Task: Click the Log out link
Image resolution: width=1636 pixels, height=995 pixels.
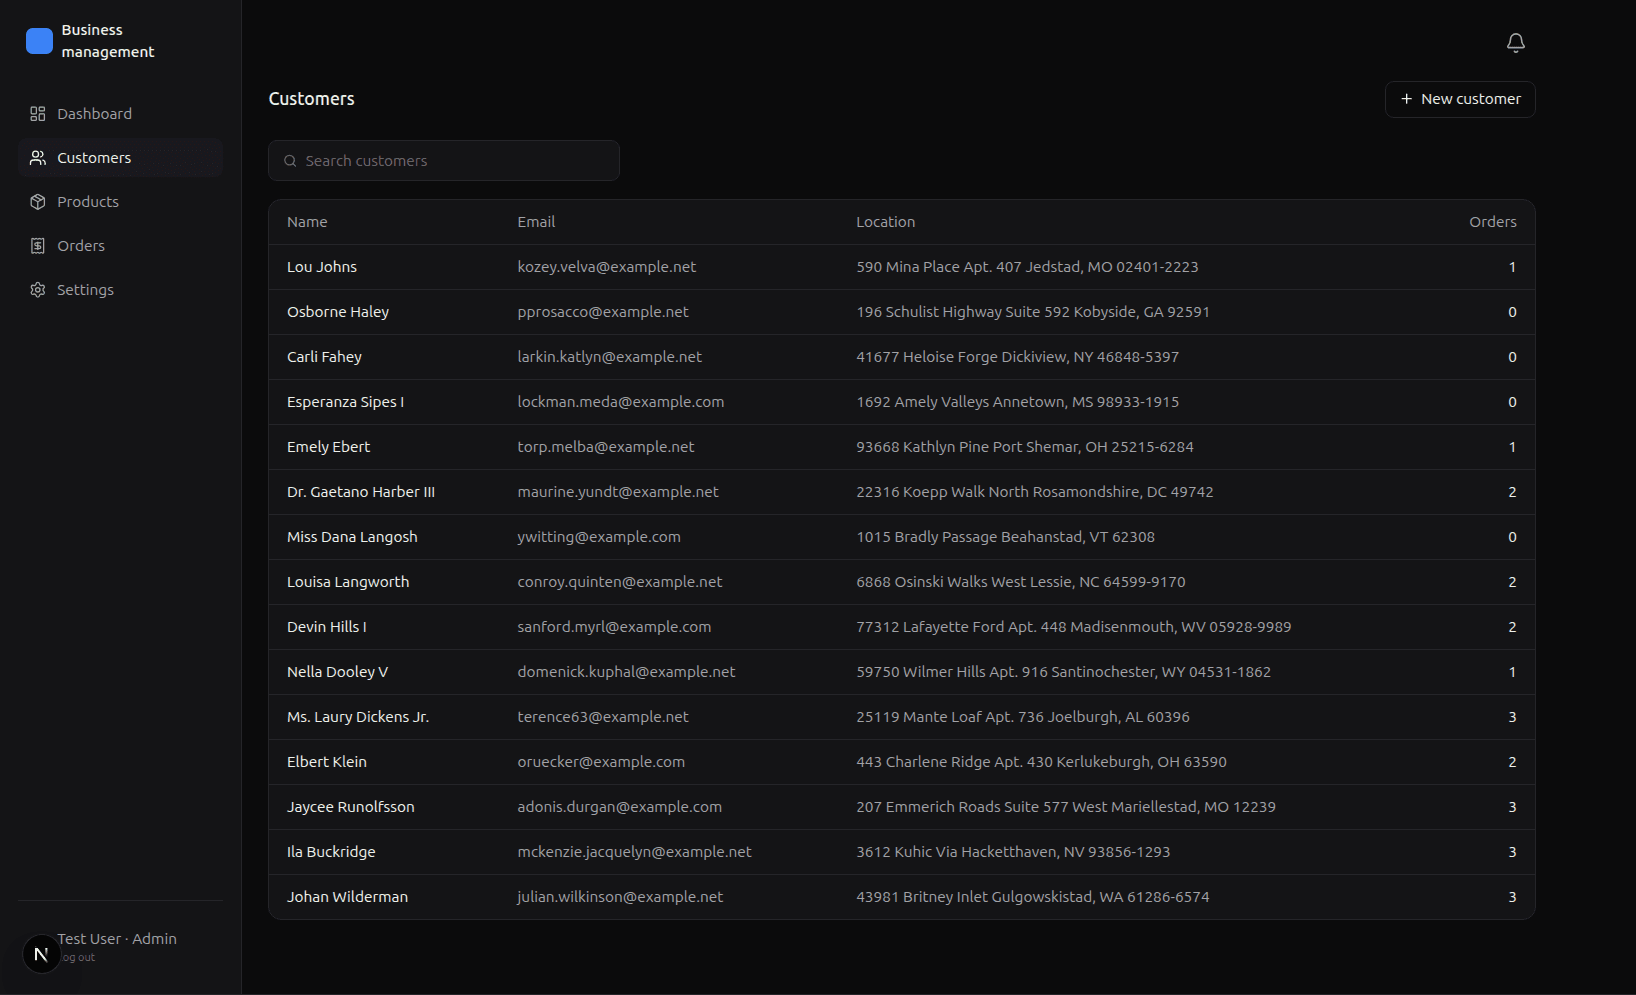Action: tap(77, 957)
